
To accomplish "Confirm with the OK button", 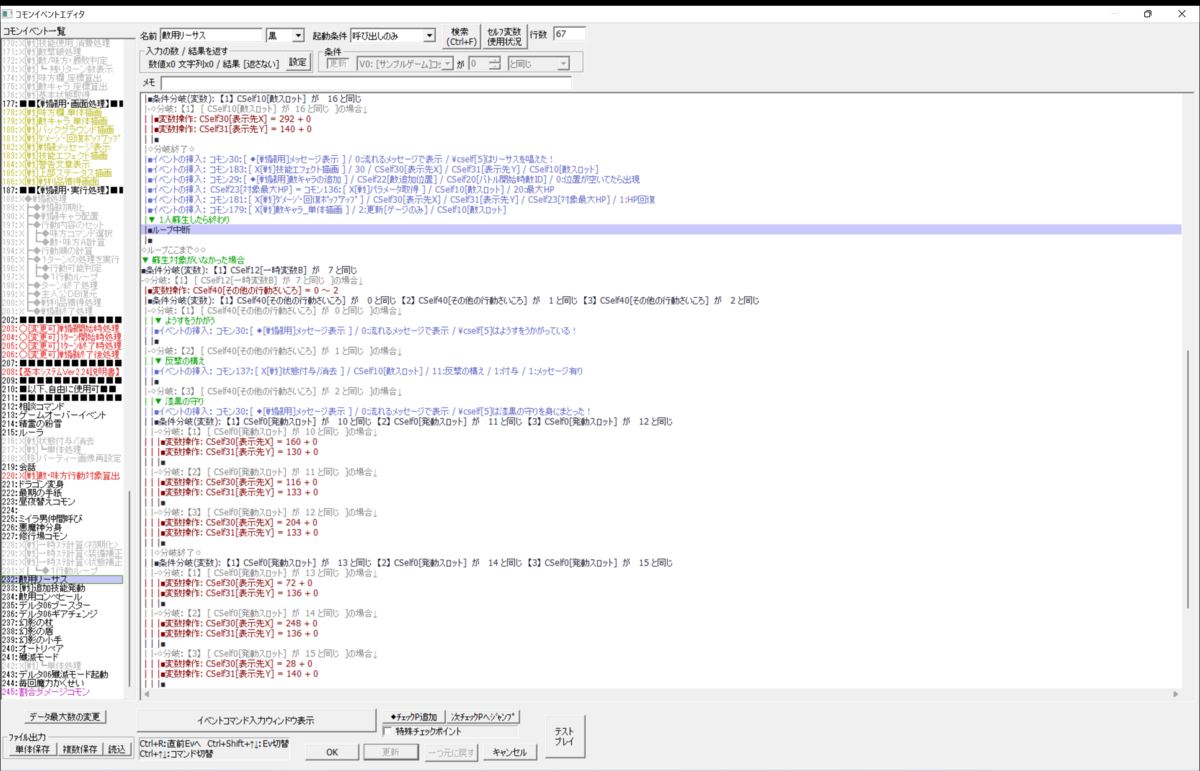I will pyautogui.click(x=333, y=752).
